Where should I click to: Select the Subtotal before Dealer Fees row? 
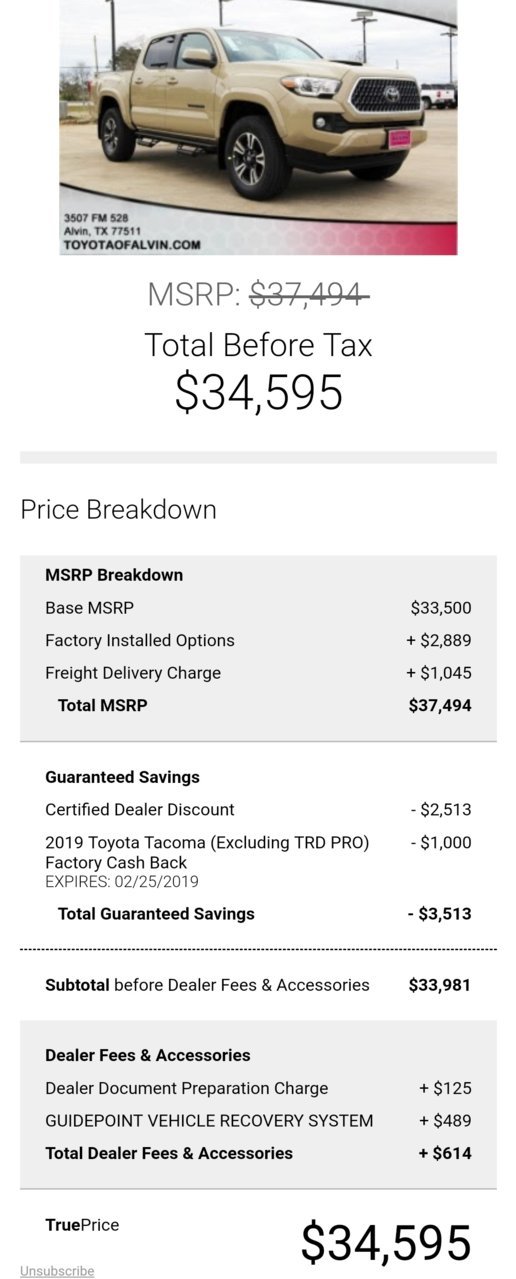258,985
